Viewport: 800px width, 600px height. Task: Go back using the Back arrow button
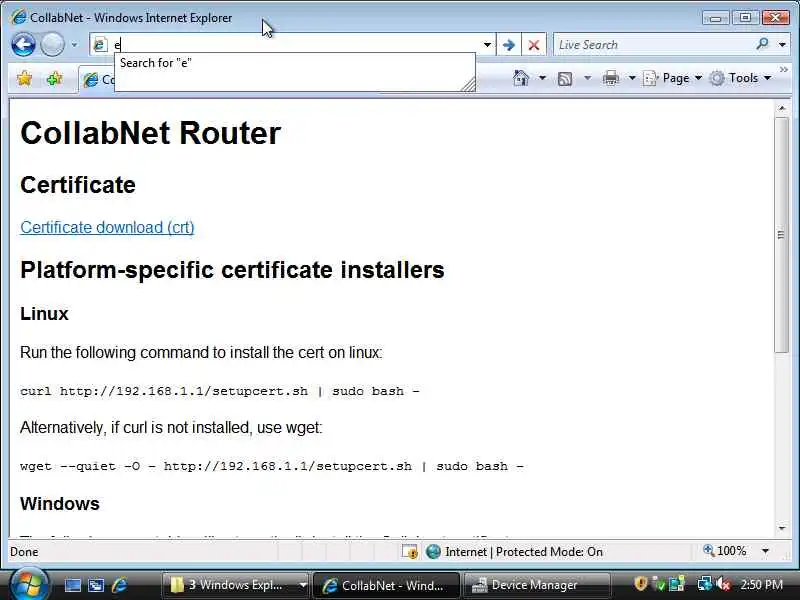pyautogui.click(x=23, y=45)
